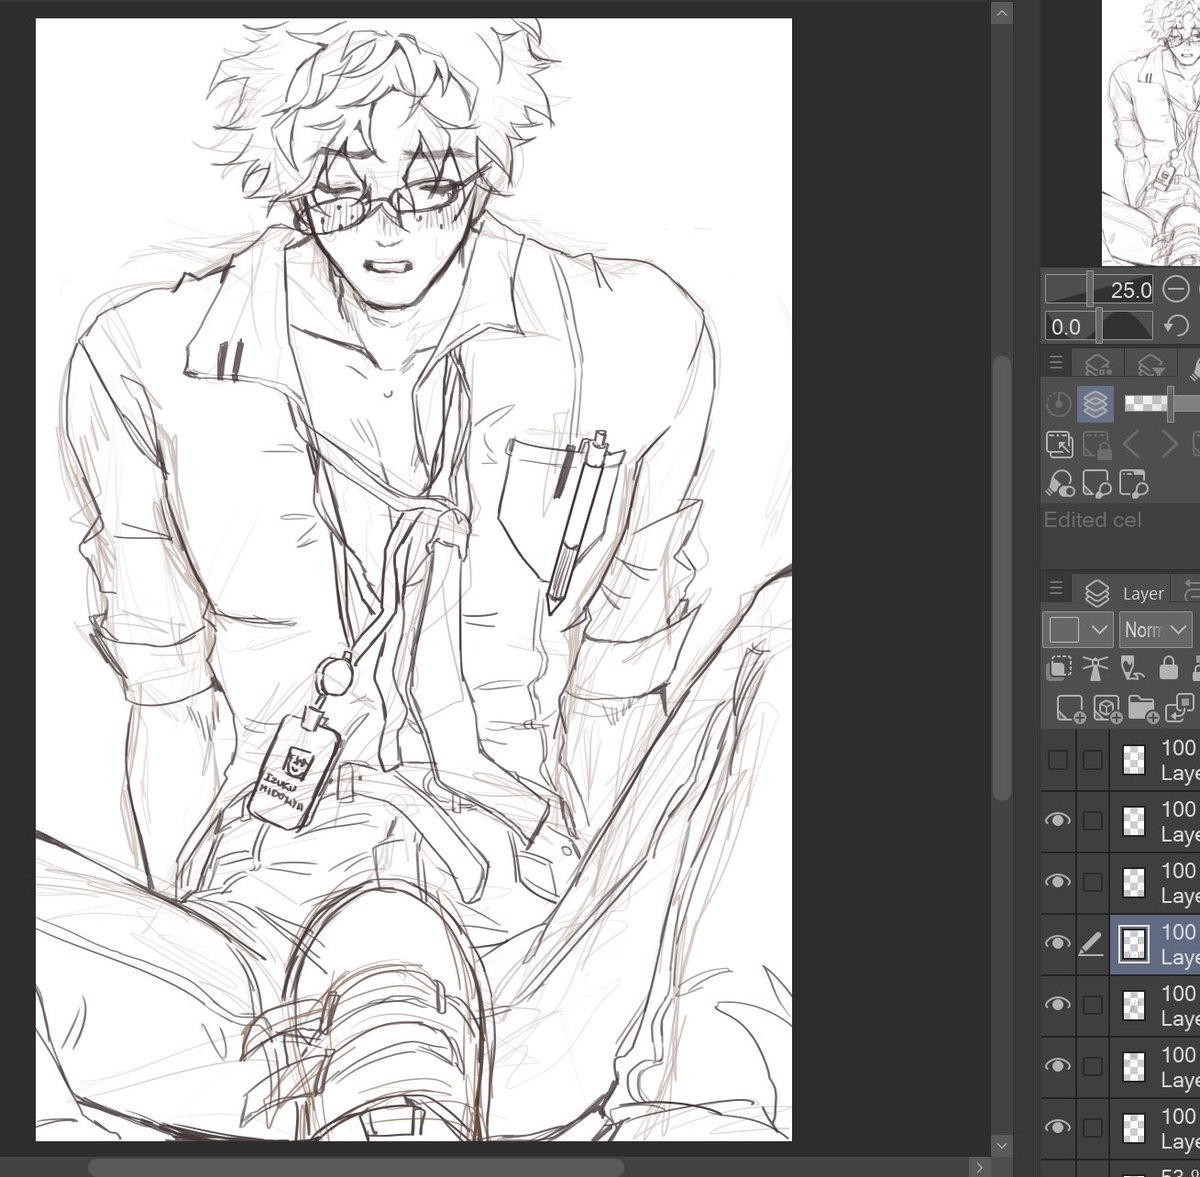
Task: Click the page-with-padlock icon in cel panel
Action: [1096, 444]
